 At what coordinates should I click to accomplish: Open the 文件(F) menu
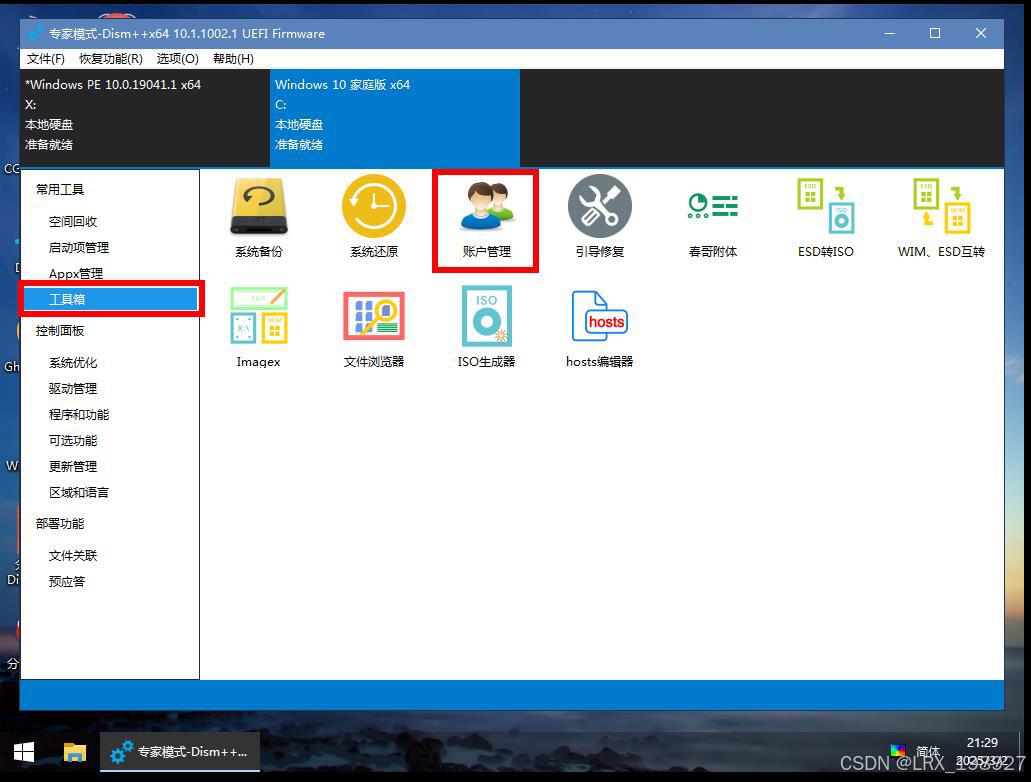(x=45, y=59)
